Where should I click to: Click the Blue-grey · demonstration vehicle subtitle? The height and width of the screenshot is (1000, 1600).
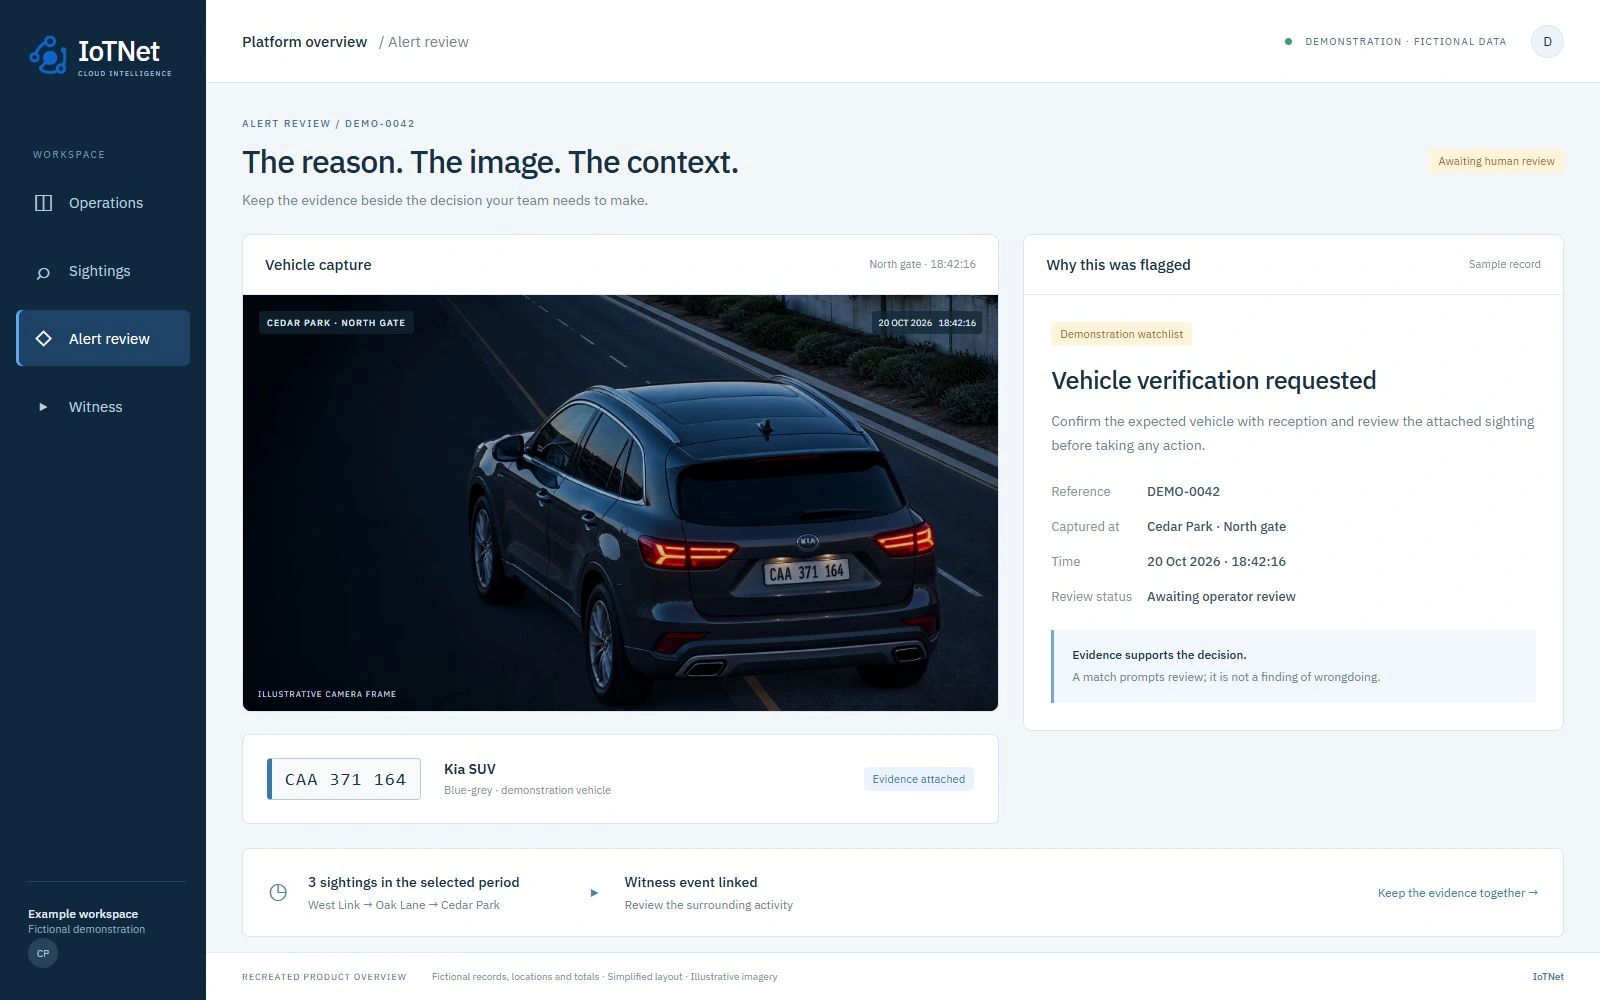point(527,790)
